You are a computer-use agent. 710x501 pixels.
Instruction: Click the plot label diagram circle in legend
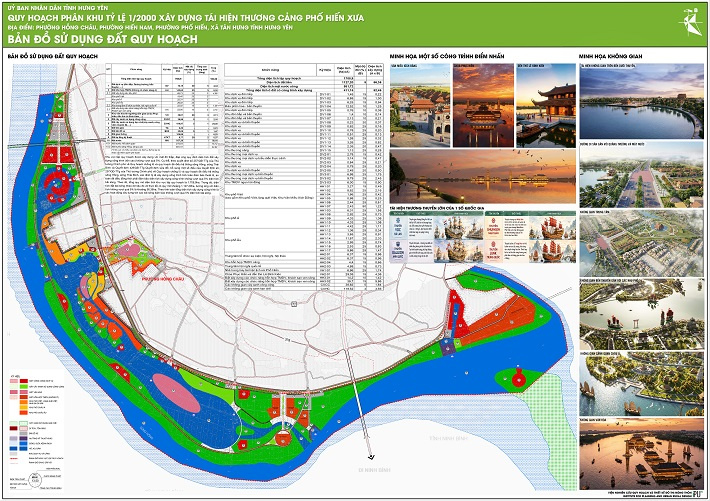(x=35, y=480)
